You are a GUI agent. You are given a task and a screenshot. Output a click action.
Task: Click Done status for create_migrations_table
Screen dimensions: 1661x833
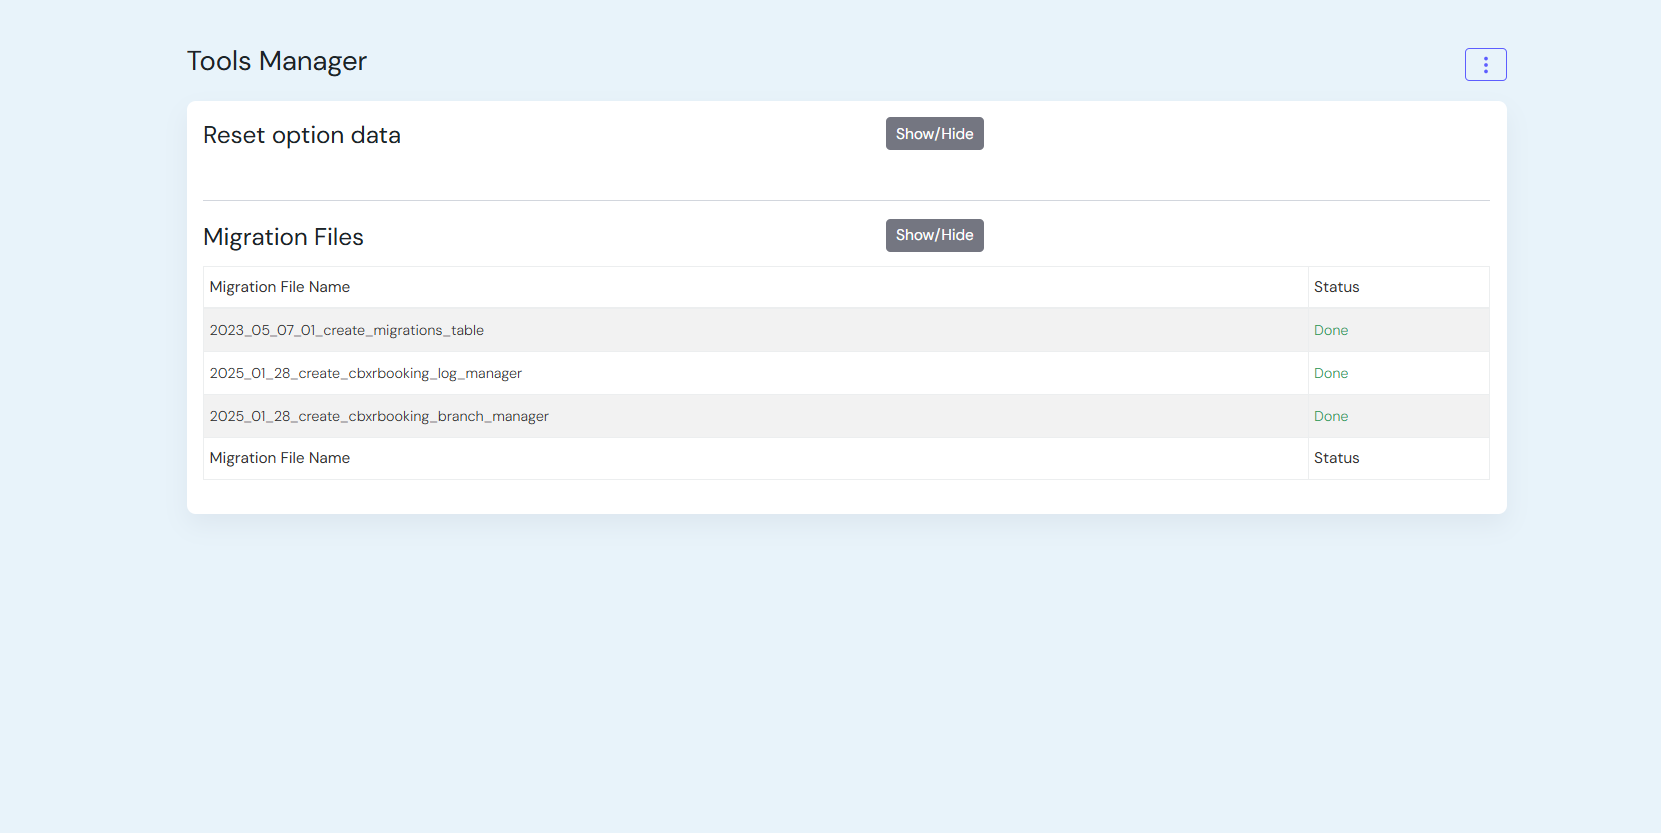[x=1330, y=330]
